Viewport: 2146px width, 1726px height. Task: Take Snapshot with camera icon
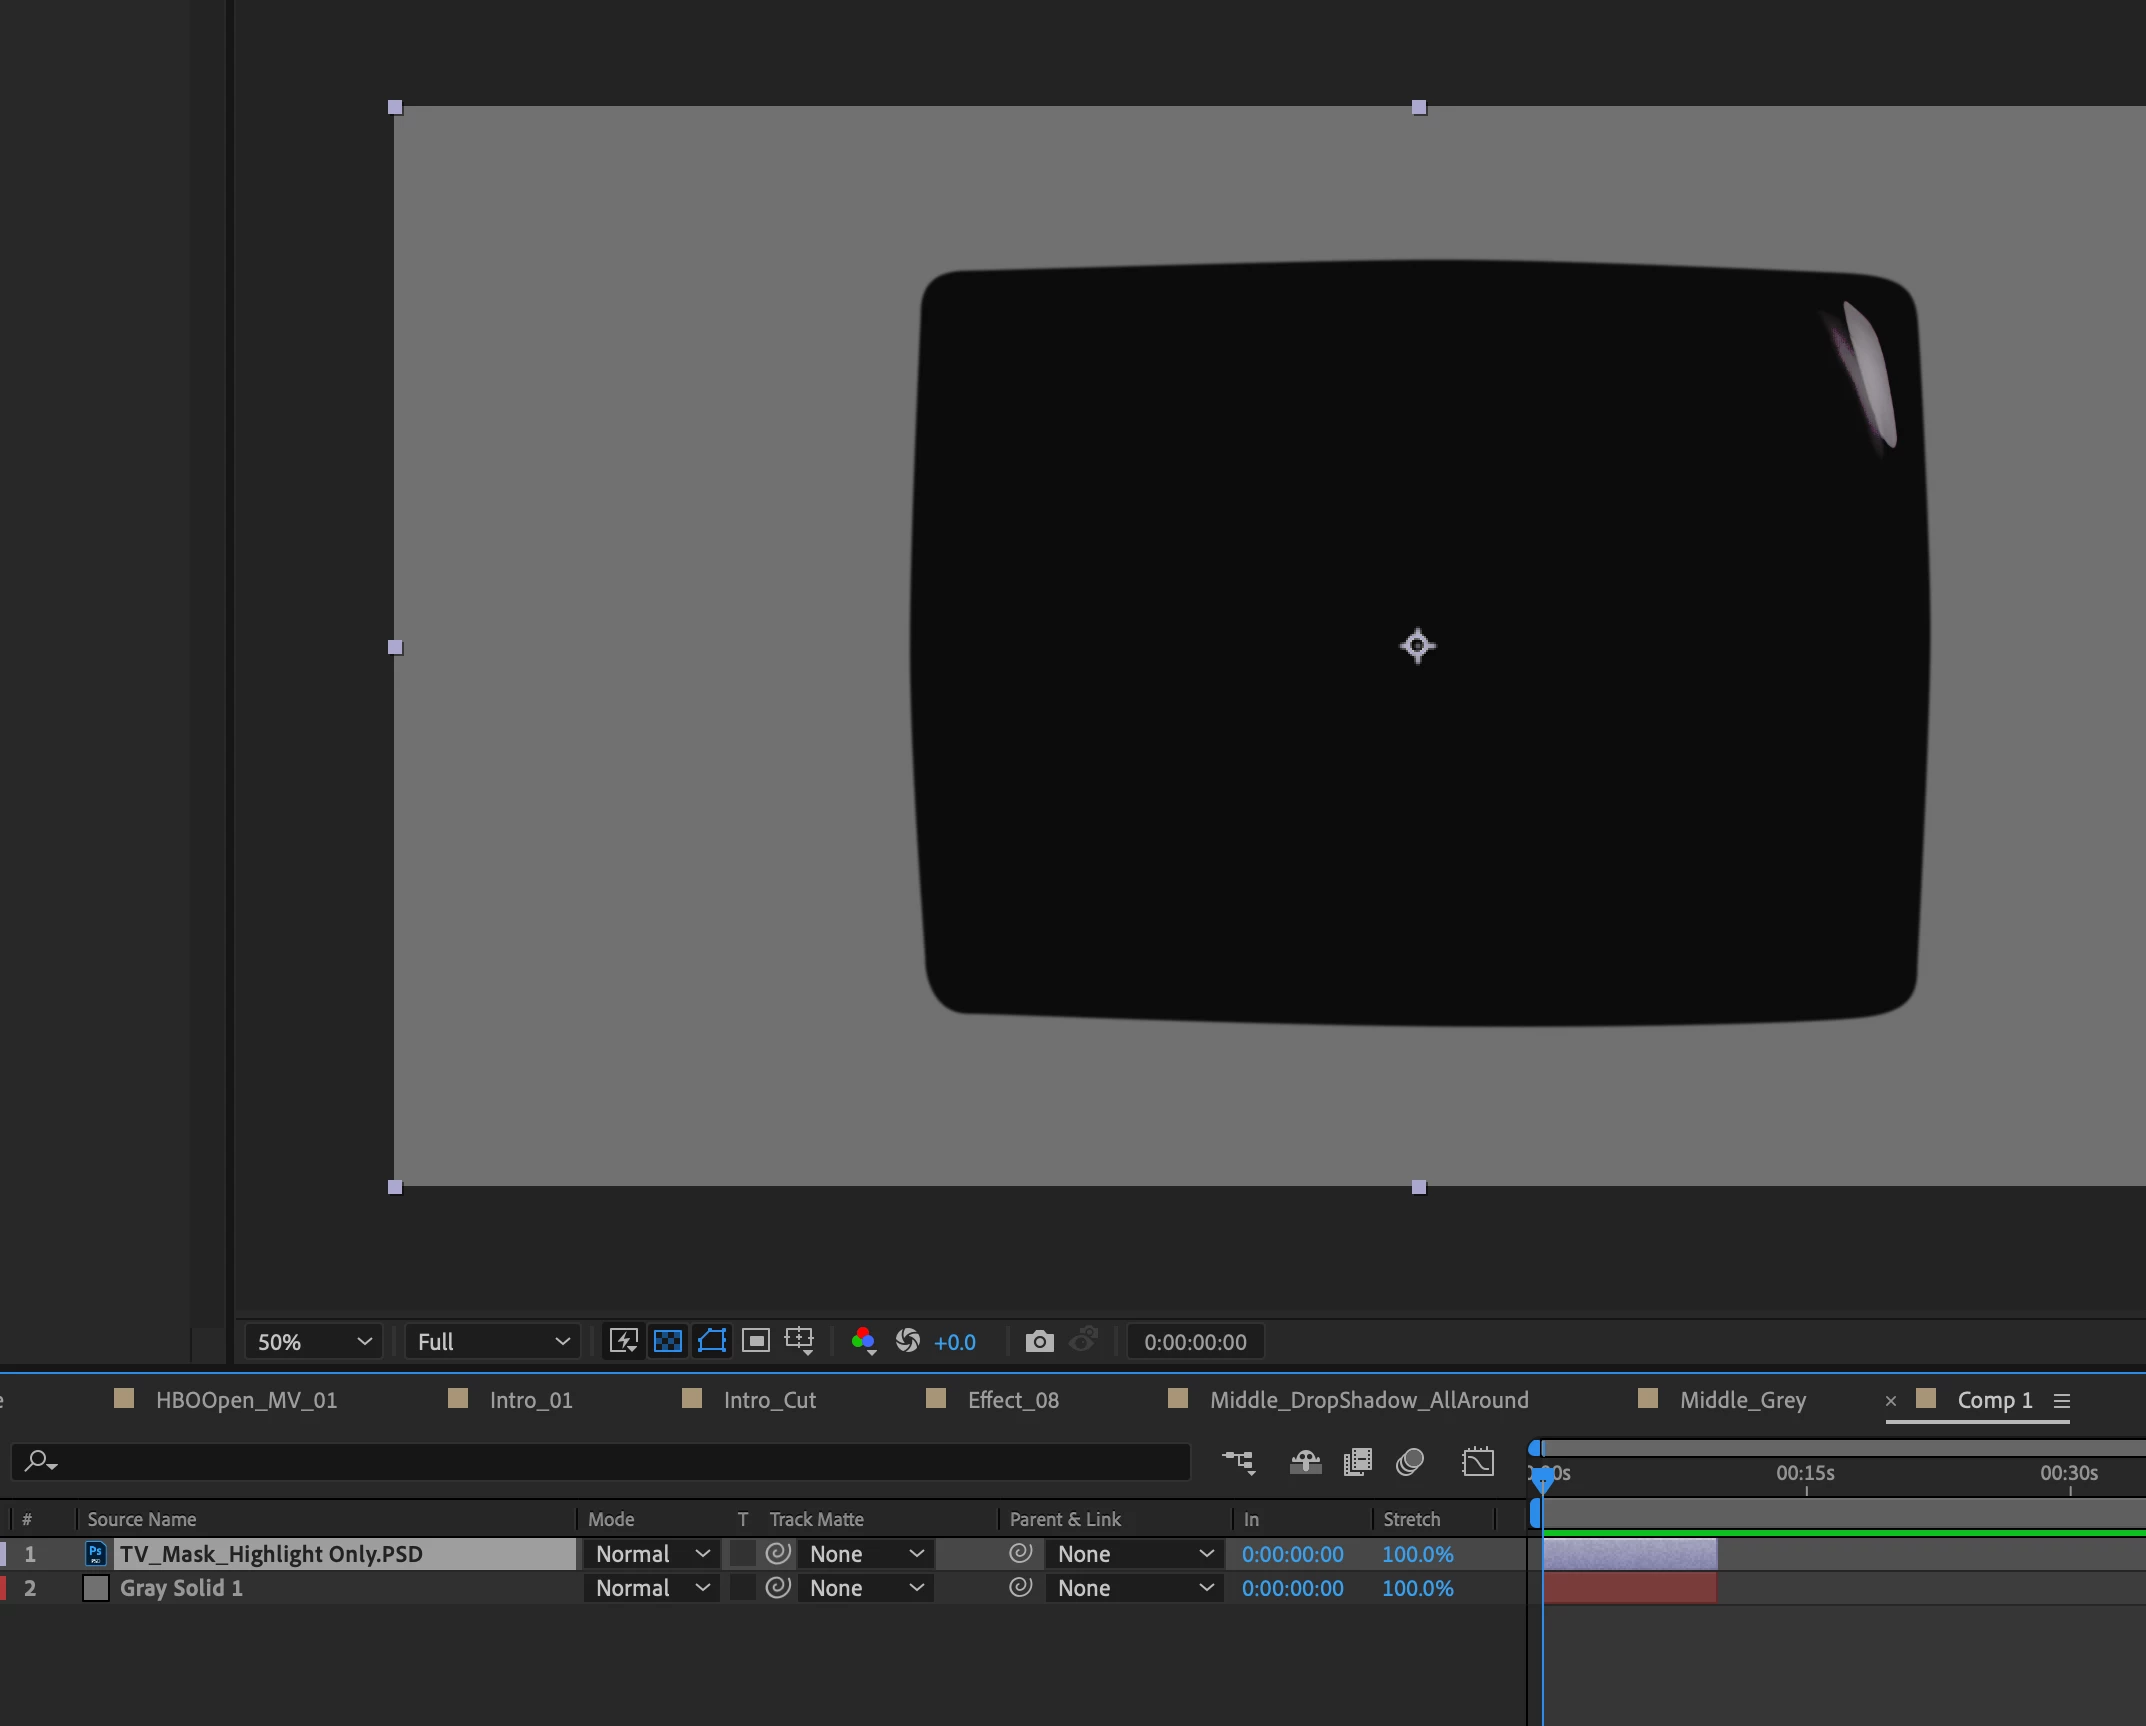pyautogui.click(x=1039, y=1341)
